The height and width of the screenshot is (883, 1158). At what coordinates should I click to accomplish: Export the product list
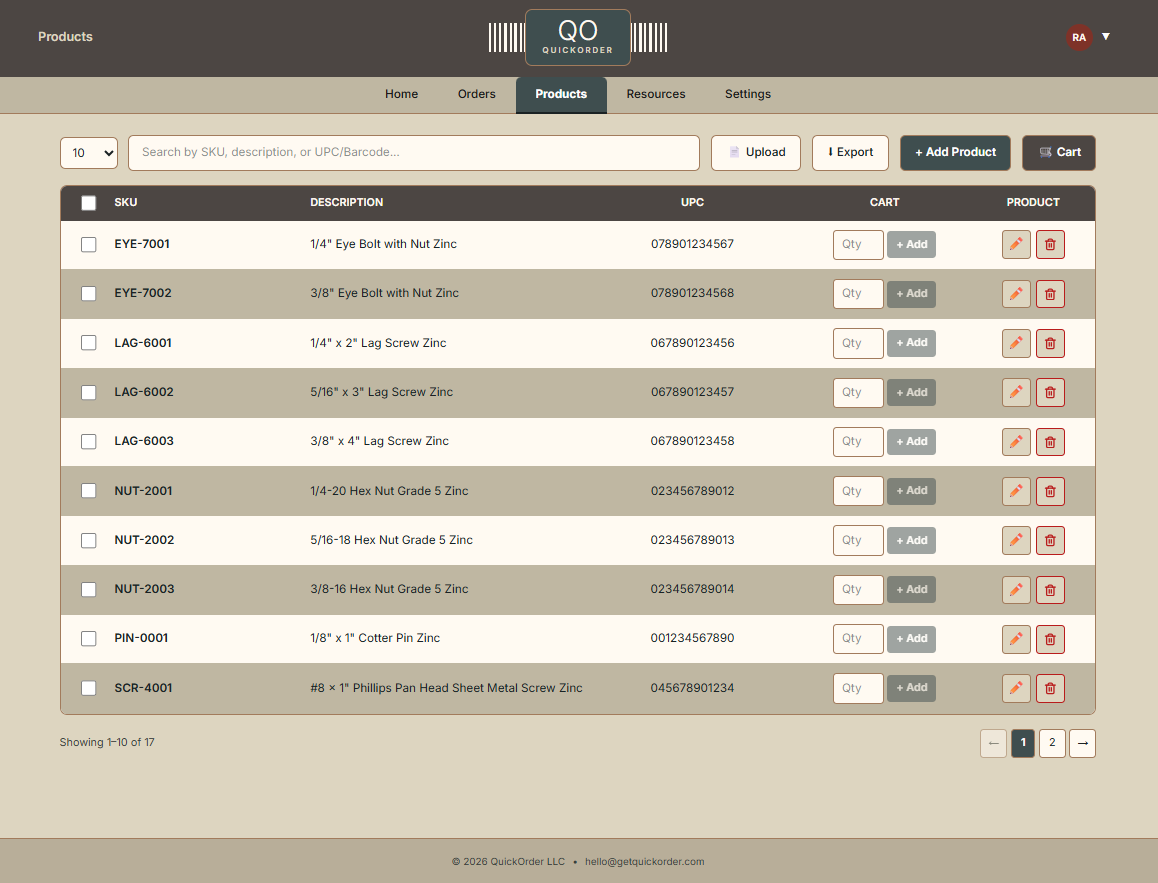[x=850, y=153]
